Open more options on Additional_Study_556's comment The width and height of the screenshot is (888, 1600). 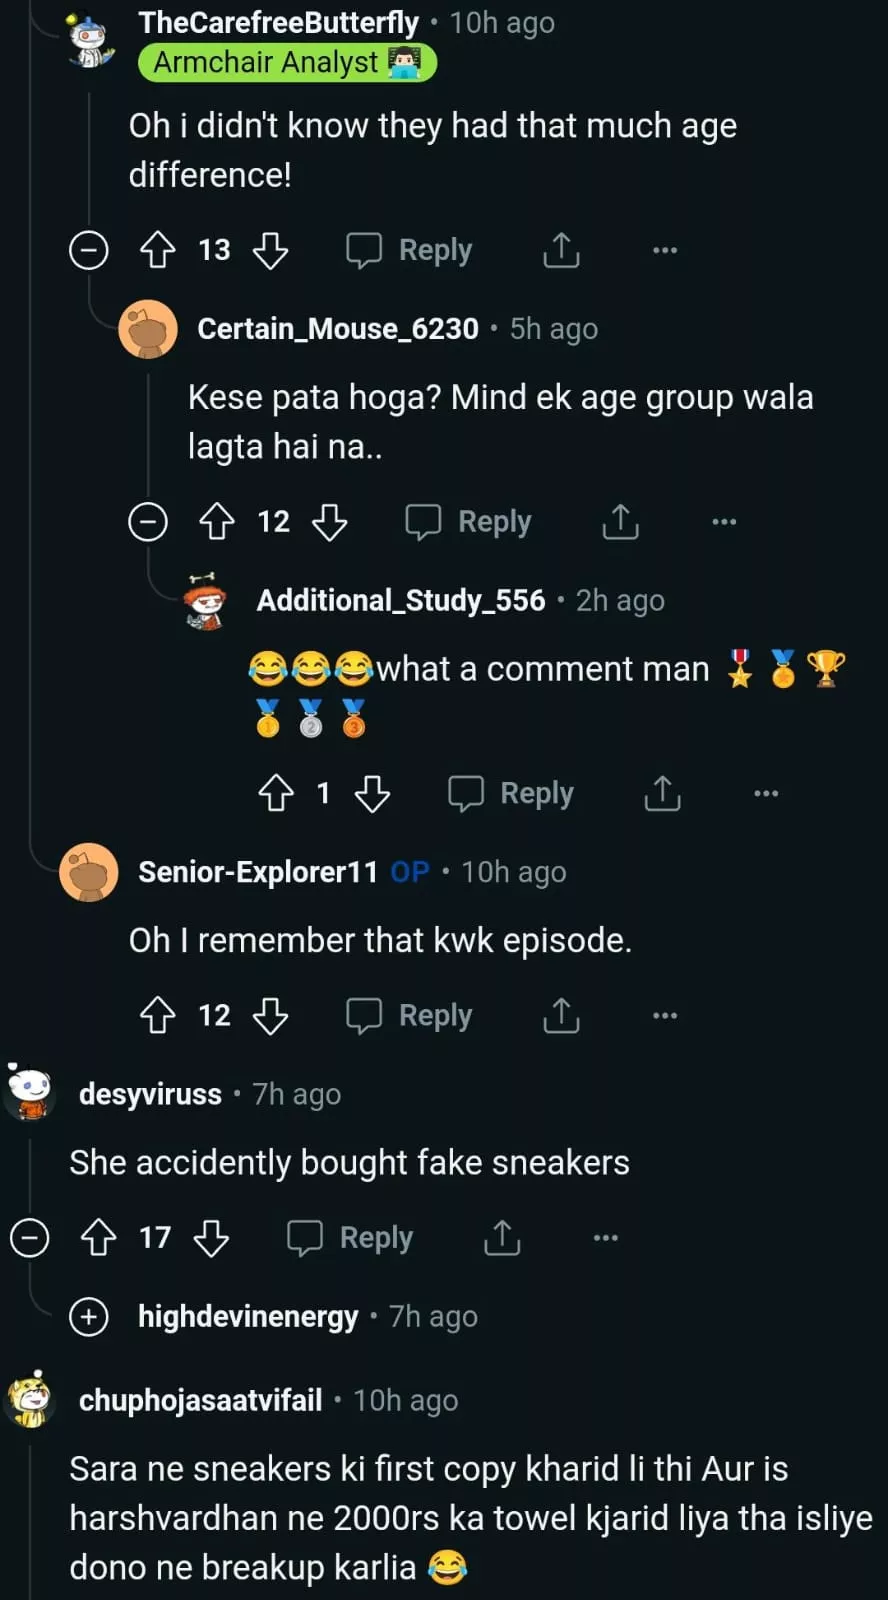765,794
